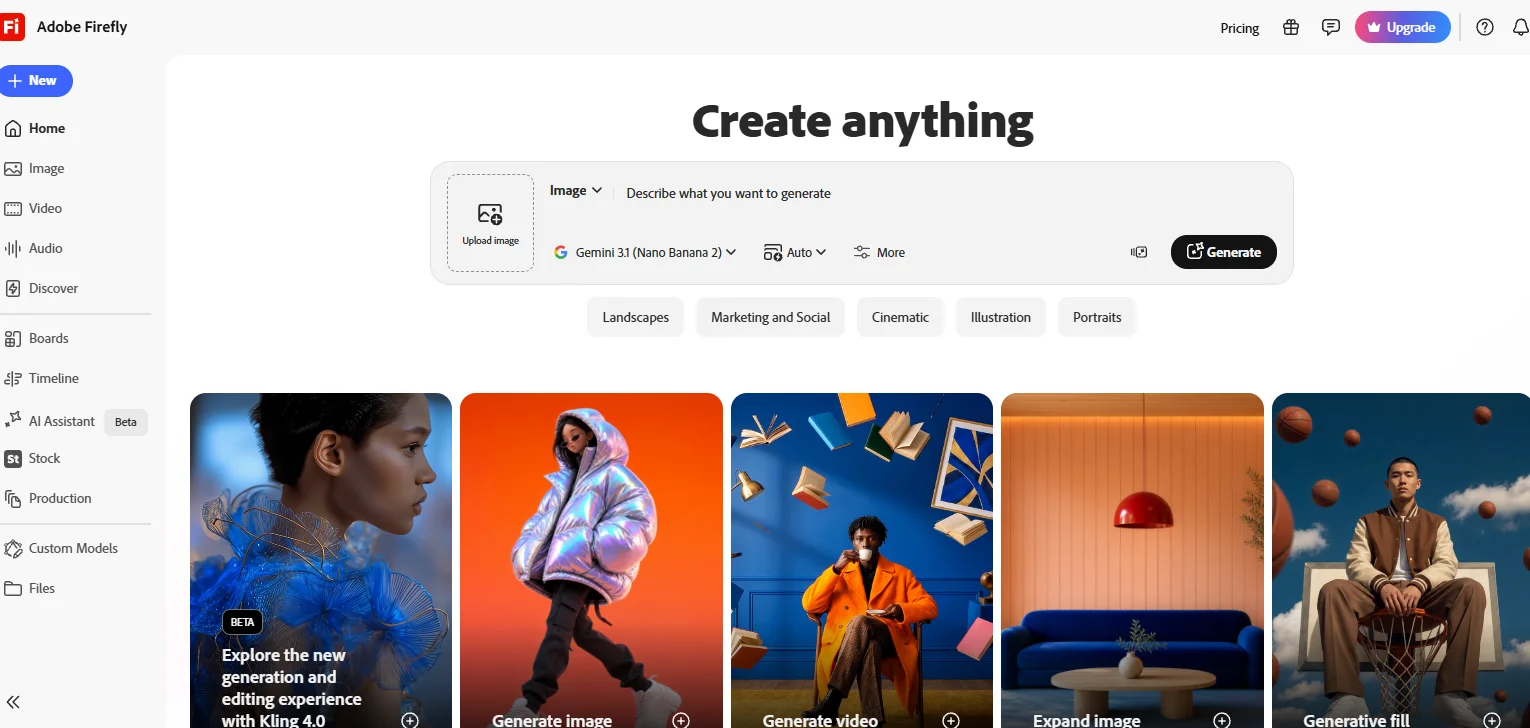The image size is (1530, 728).
Task: Click the New button
Action: (36, 80)
